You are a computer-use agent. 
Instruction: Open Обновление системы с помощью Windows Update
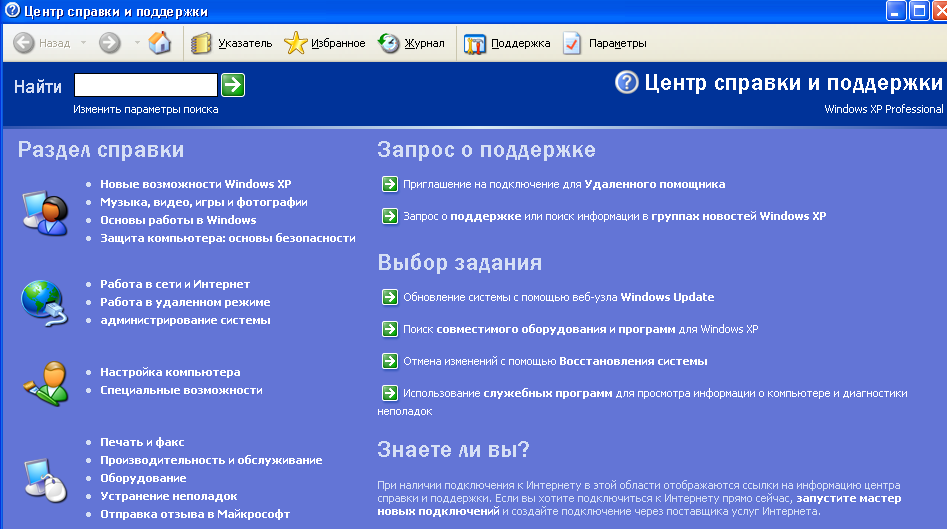pyautogui.click(x=559, y=298)
